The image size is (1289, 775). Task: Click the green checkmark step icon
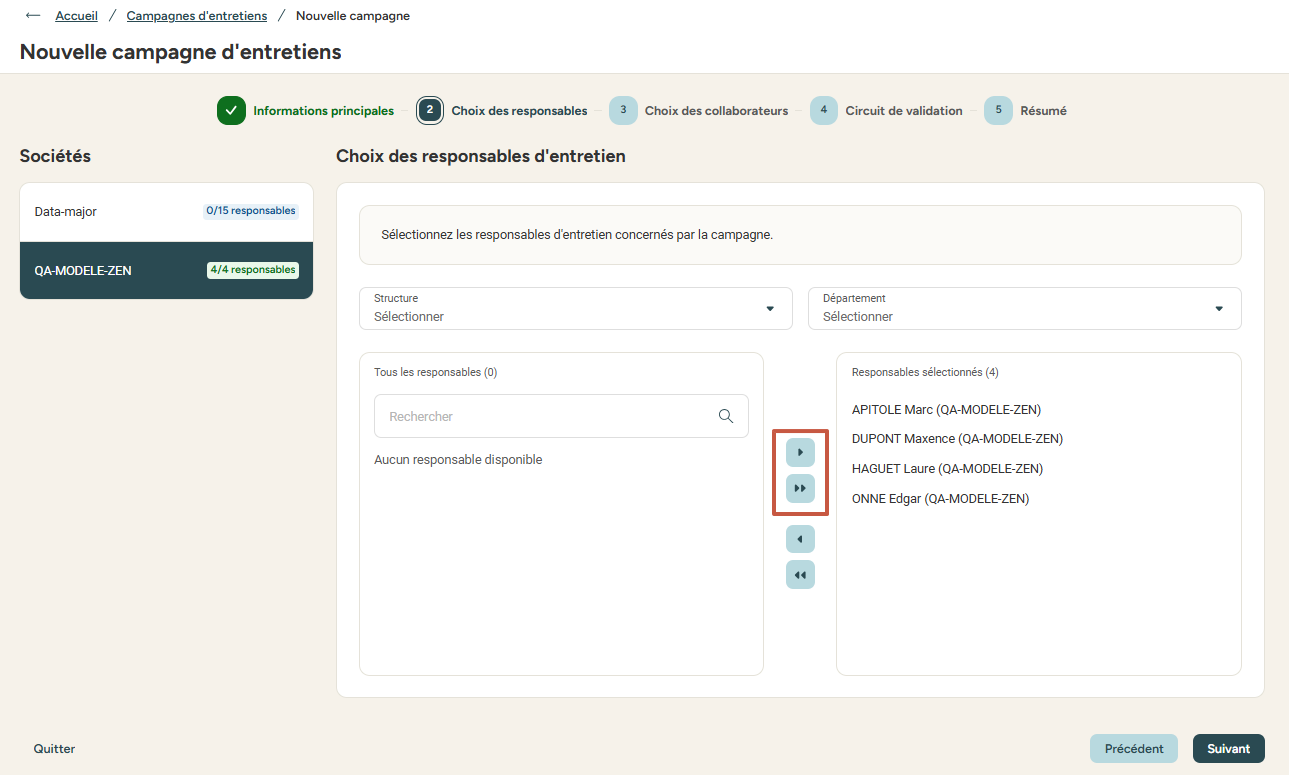[231, 111]
